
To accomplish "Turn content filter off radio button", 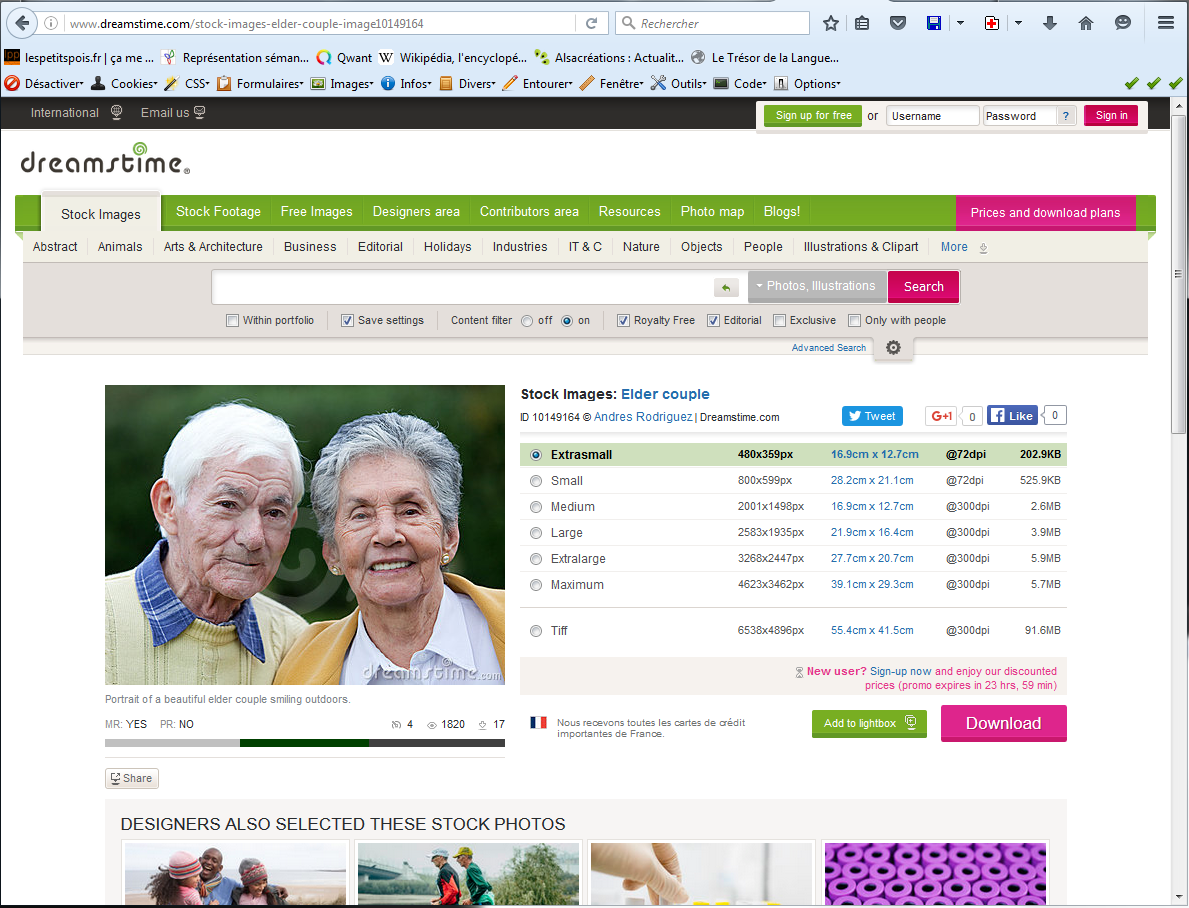I will (x=527, y=321).
